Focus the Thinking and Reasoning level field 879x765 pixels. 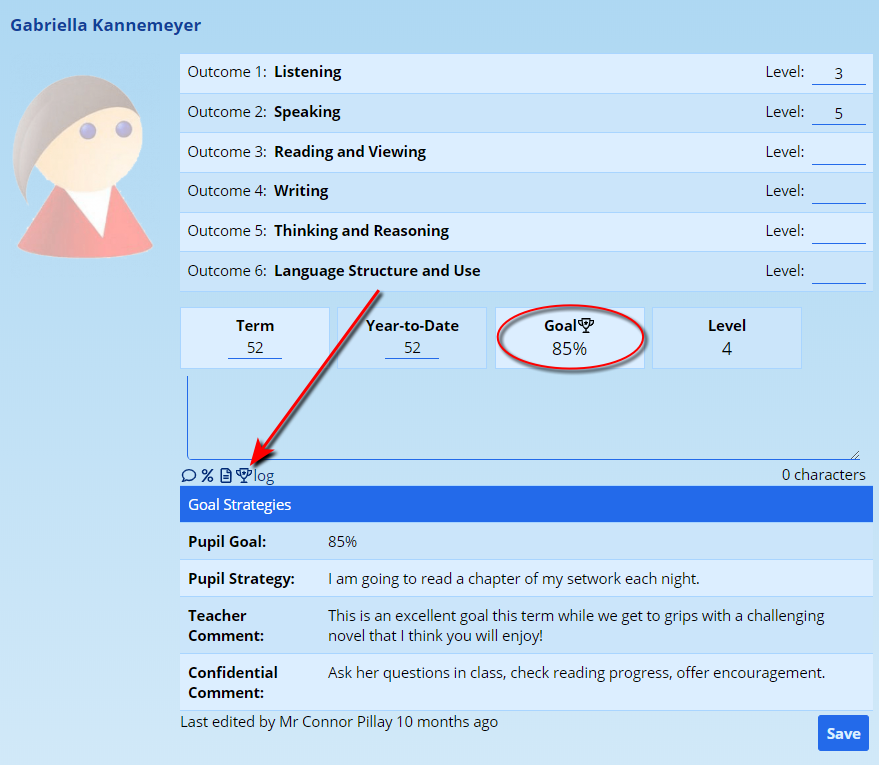pyautogui.click(x=838, y=231)
